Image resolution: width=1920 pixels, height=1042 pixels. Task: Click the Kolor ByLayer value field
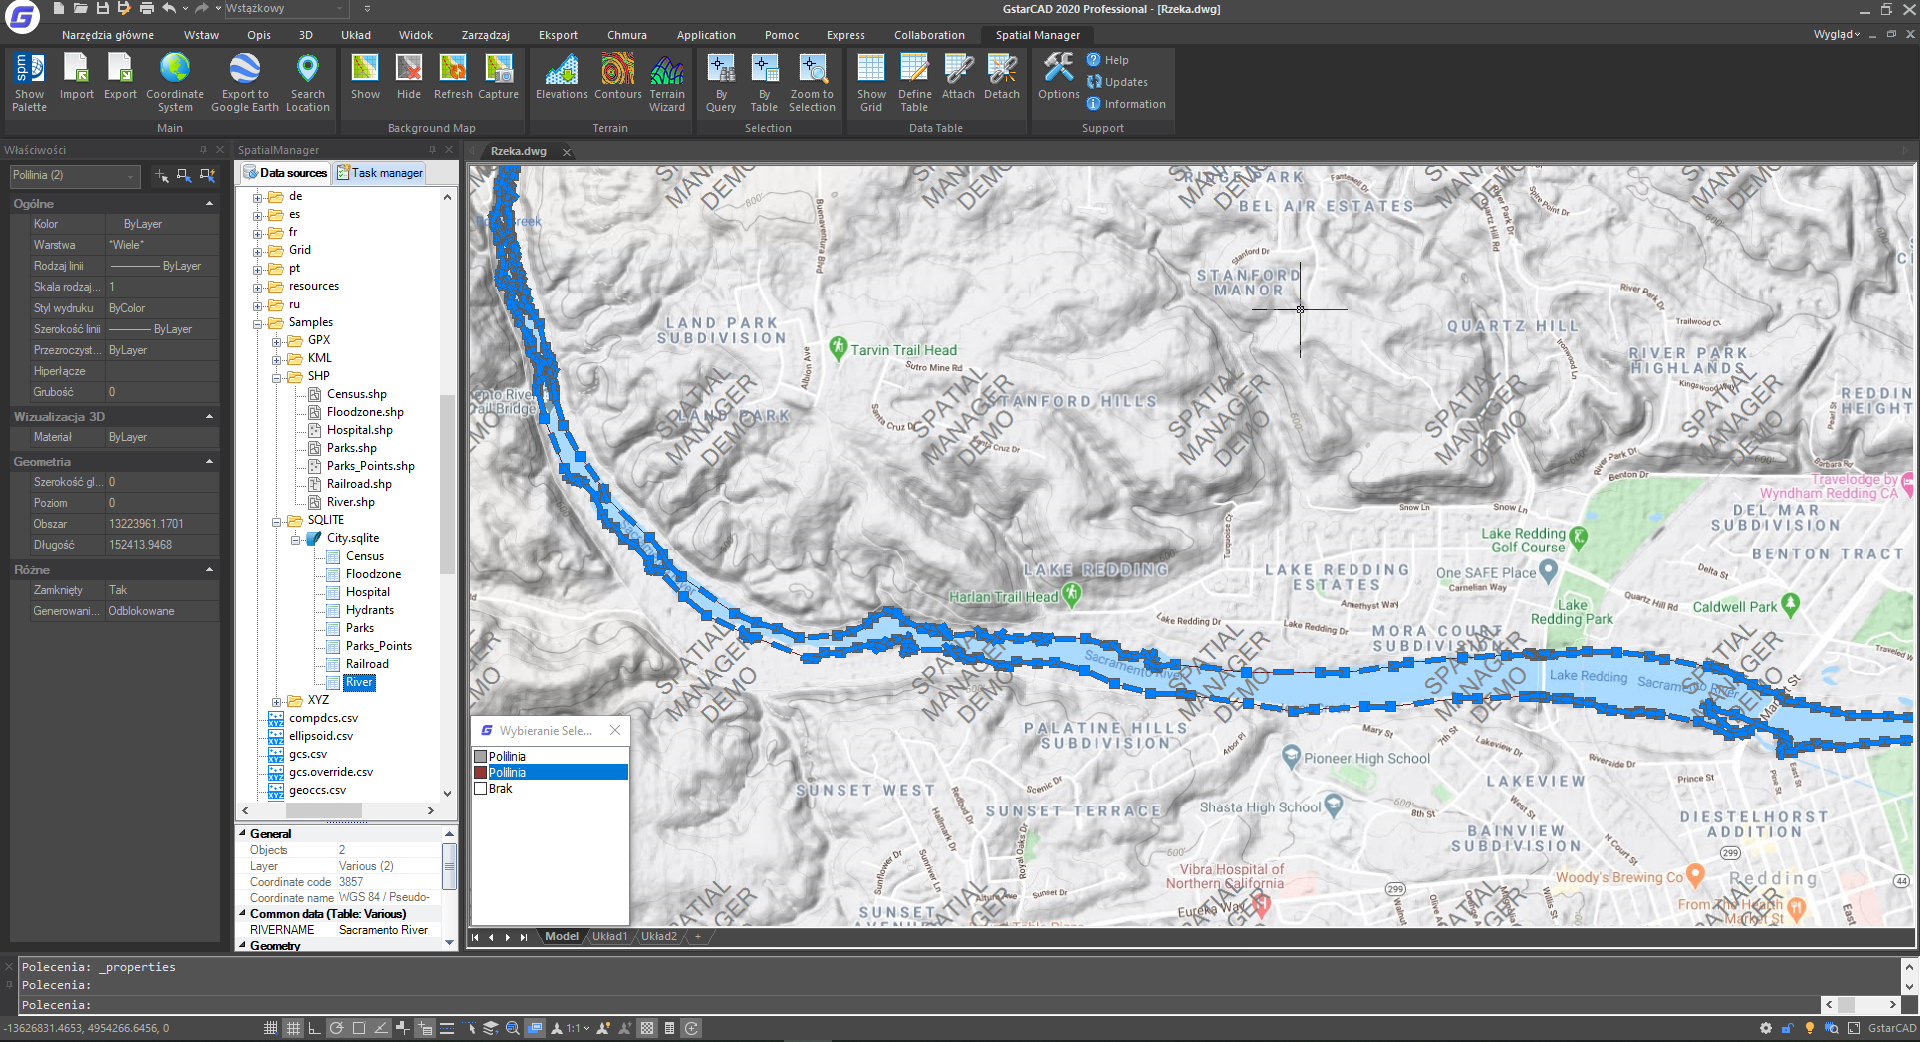(162, 224)
